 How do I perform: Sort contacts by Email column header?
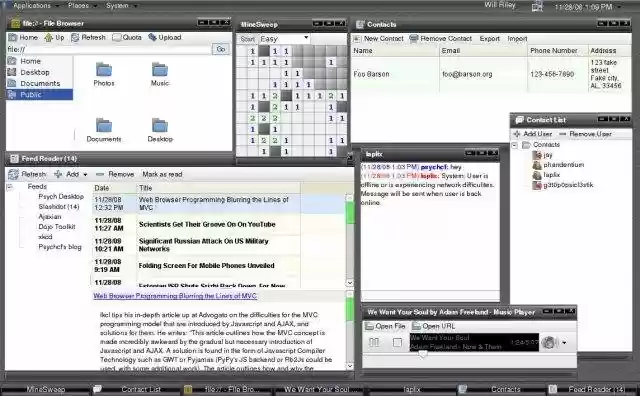(483, 51)
